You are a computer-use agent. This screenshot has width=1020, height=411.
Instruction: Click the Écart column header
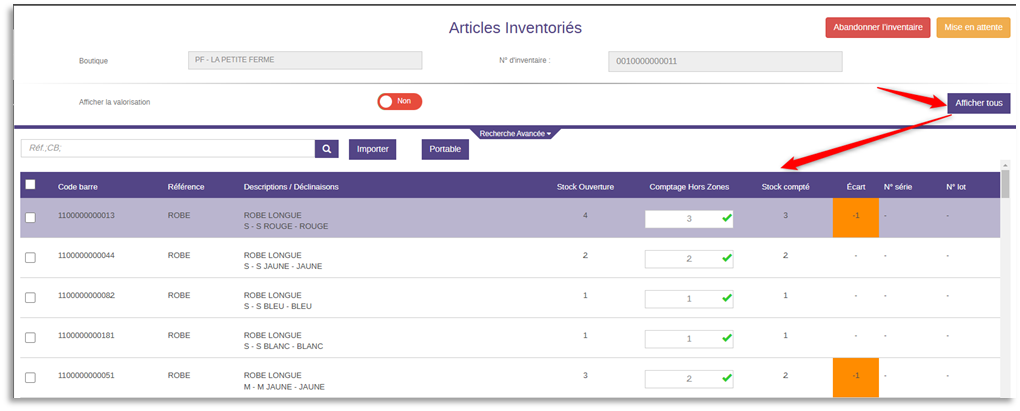point(856,187)
